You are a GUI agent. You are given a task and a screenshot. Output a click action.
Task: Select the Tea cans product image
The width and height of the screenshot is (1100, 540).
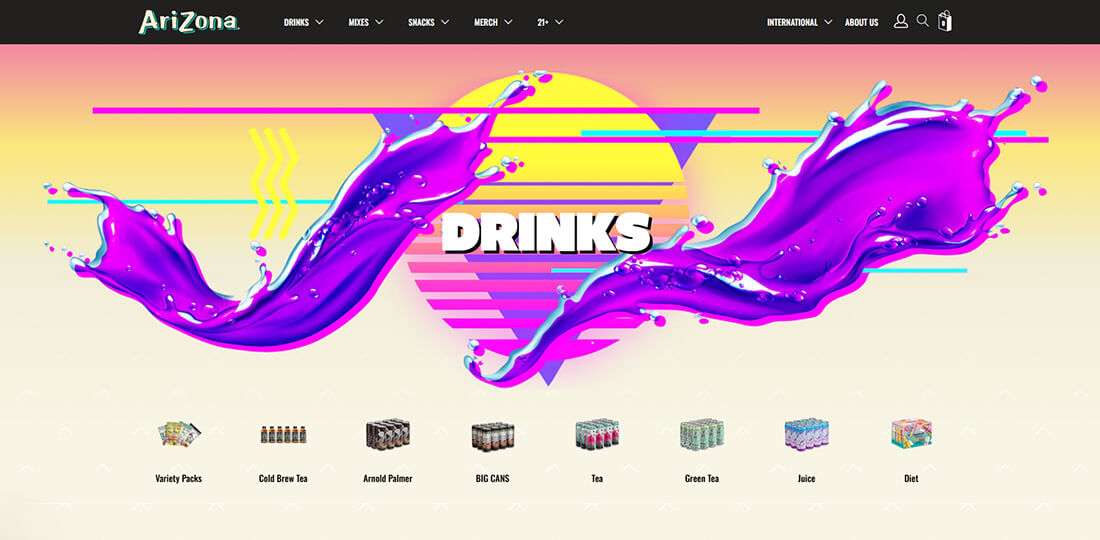(597, 434)
